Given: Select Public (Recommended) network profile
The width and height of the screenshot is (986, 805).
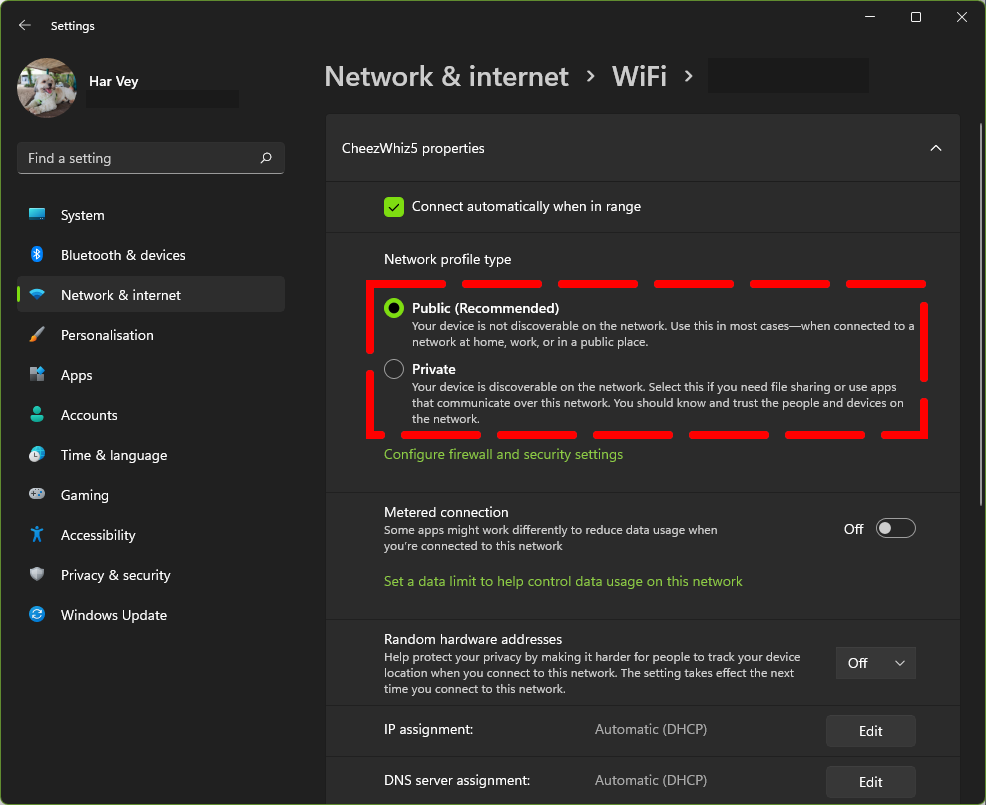Looking at the screenshot, I should (394, 308).
